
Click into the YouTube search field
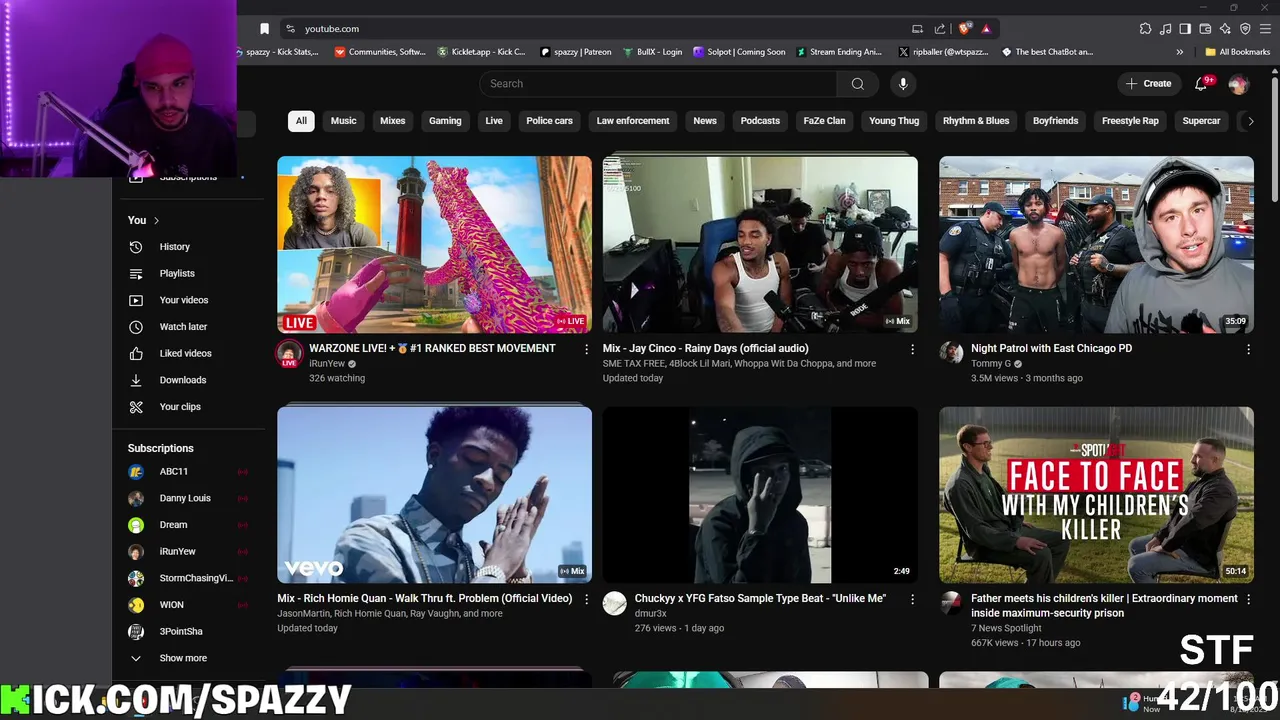tap(658, 84)
